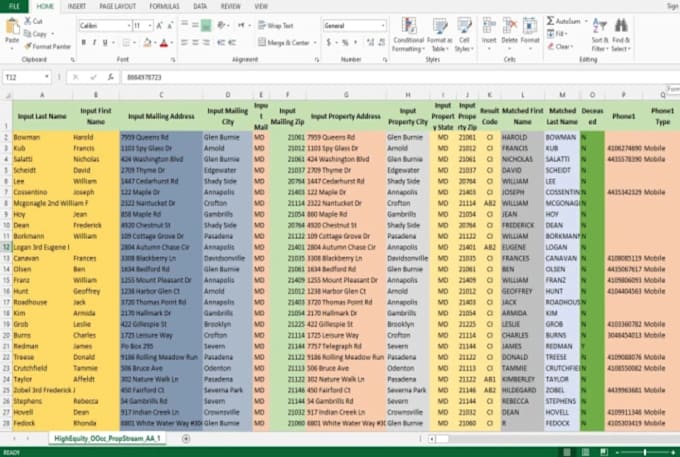Click Increase Decimal icon

pos(370,42)
